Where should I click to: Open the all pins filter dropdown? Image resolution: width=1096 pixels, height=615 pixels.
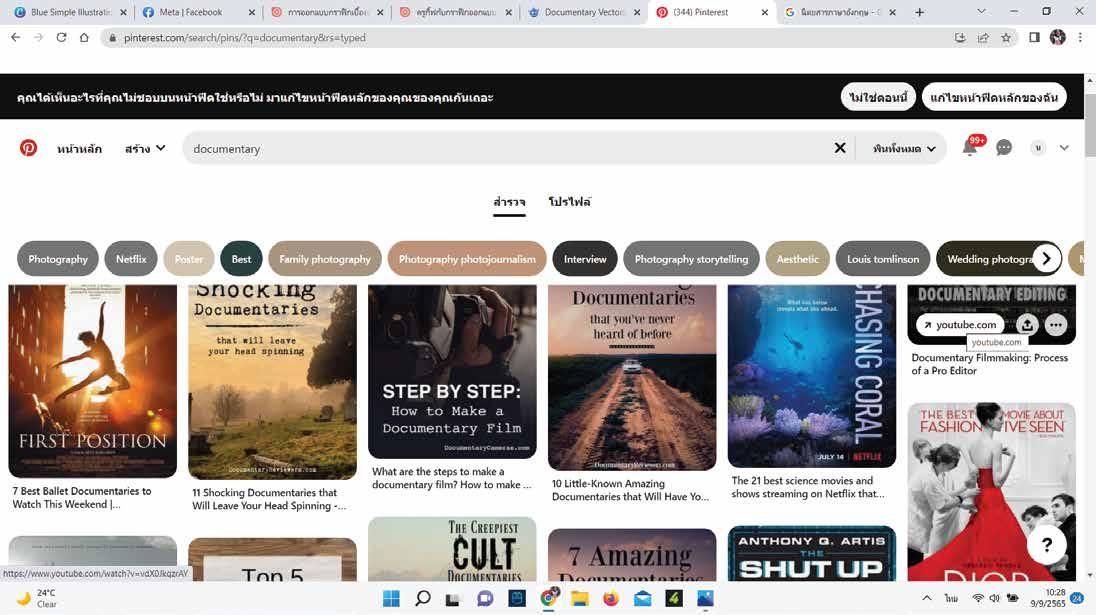tap(903, 148)
